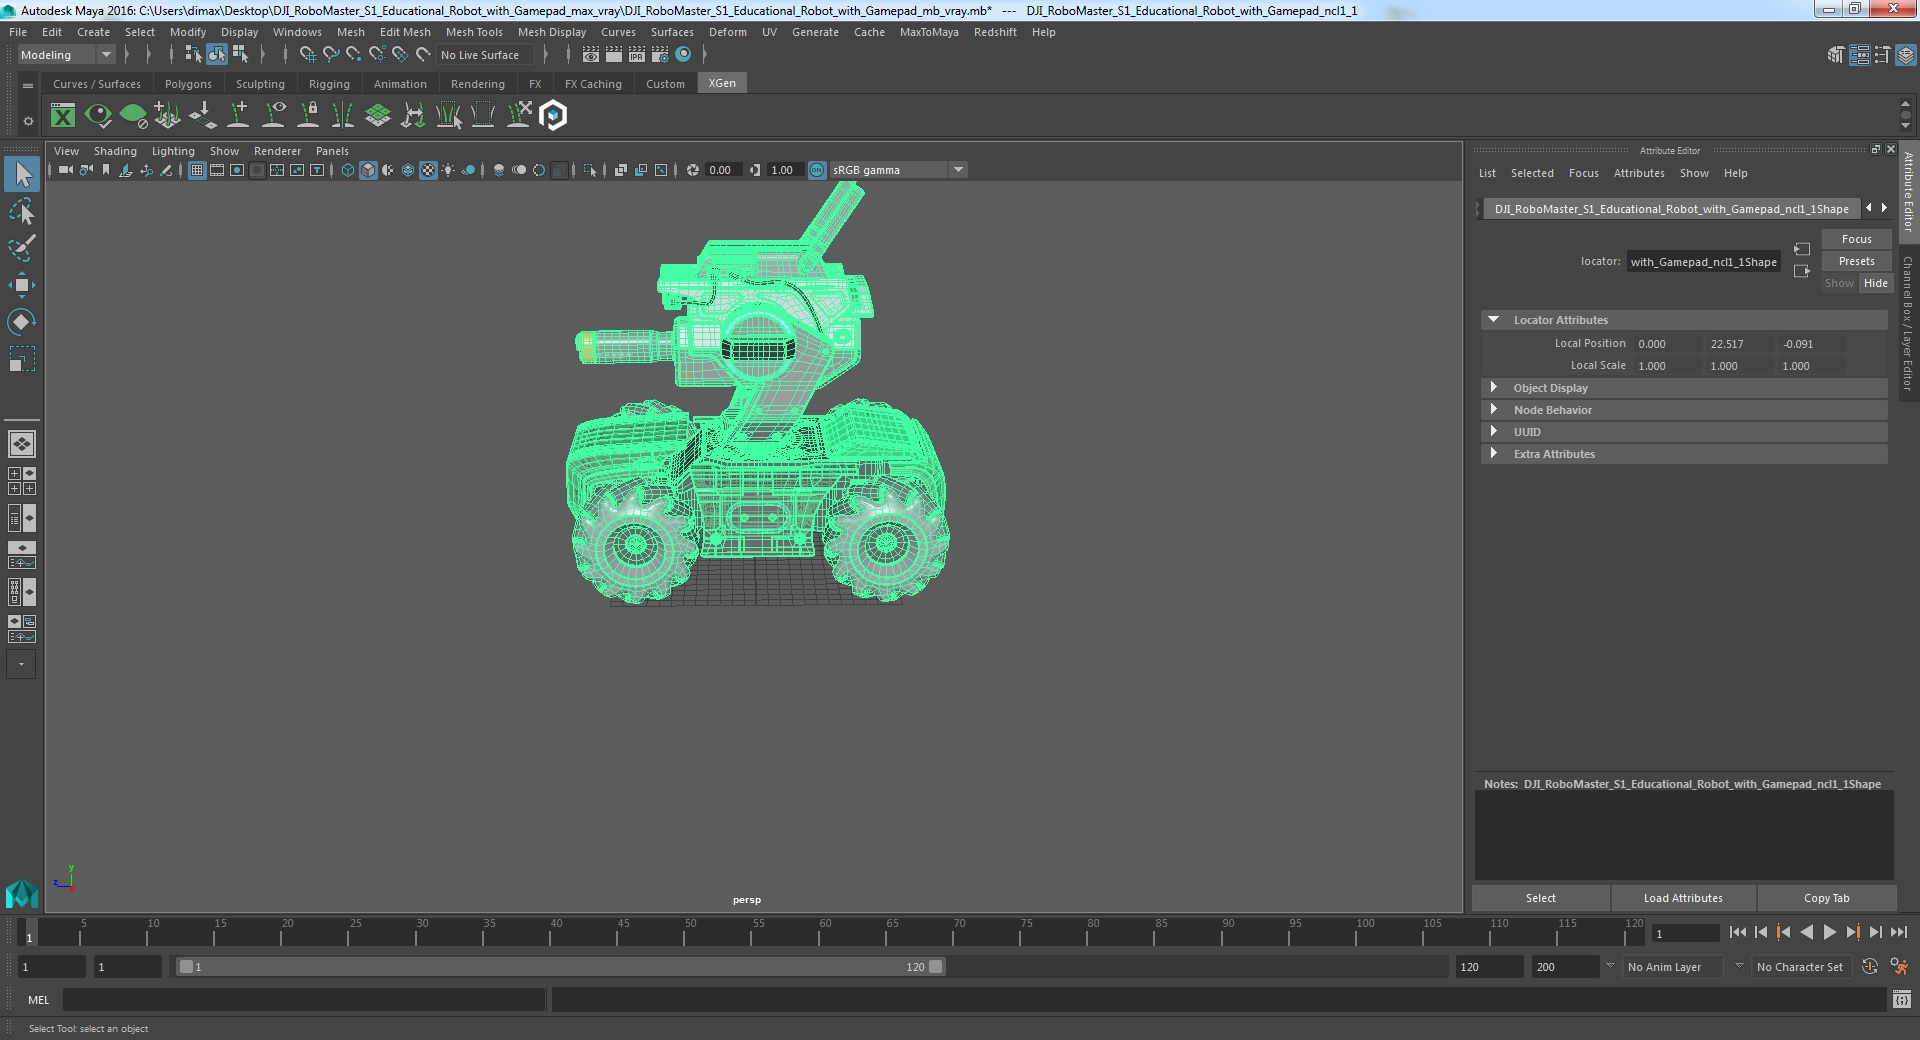Select the arrow Select tool
This screenshot has height=1040, width=1920.
click(22, 174)
